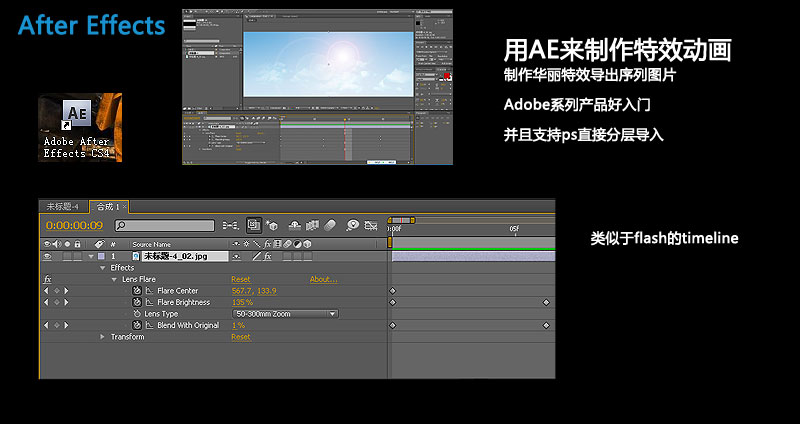Image resolution: width=800 pixels, height=424 pixels.
Task: Click the time navigator bar above ruler
Action: (x=401, y=220)
